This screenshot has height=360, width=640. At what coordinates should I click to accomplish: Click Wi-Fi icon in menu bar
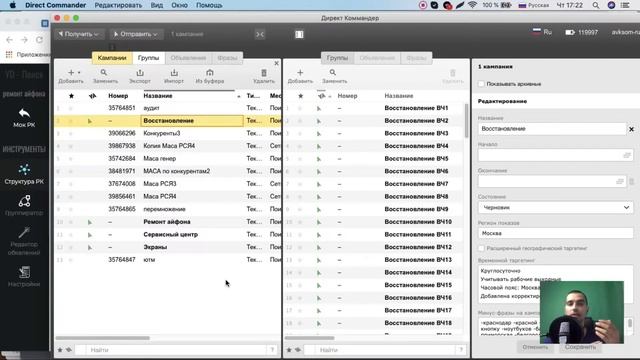[473, 5]
